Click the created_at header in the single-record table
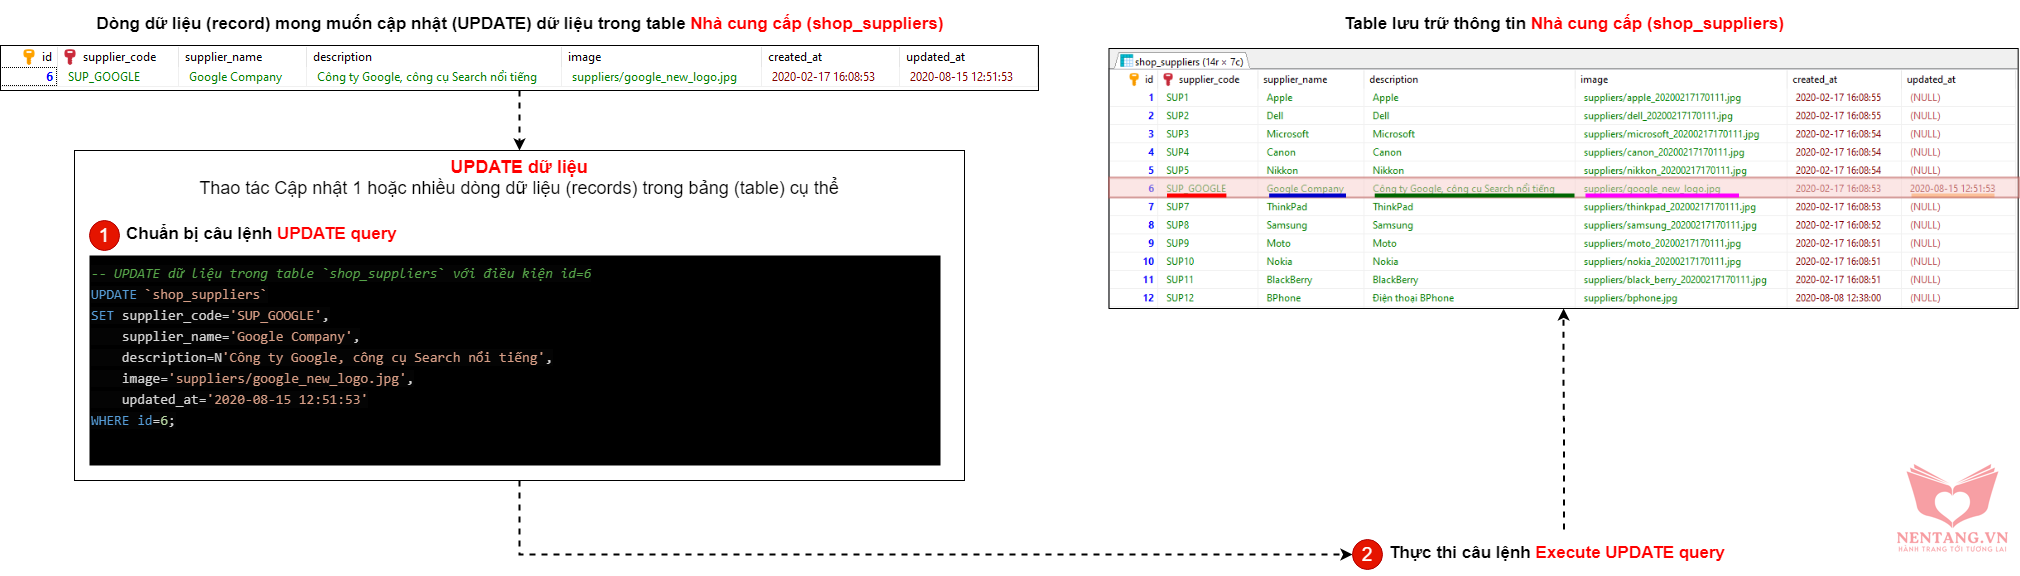The height and width of the screenshot is (576, 2020). click(x=794, y=57)
